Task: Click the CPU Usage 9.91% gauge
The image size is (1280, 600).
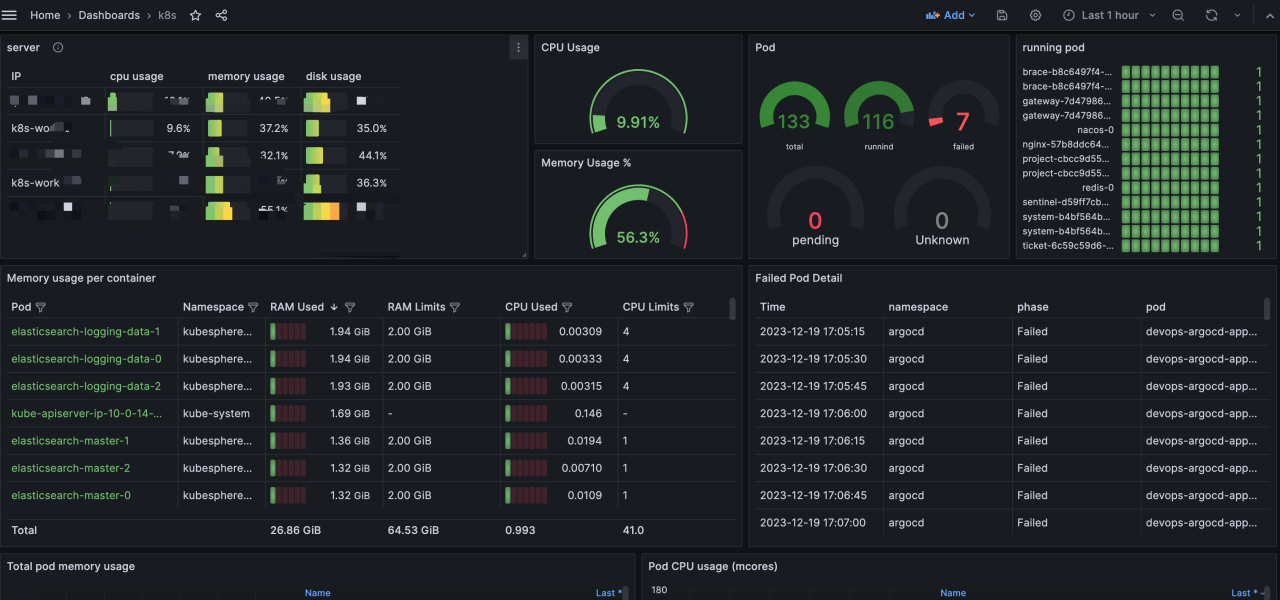Action: (638, 104)
